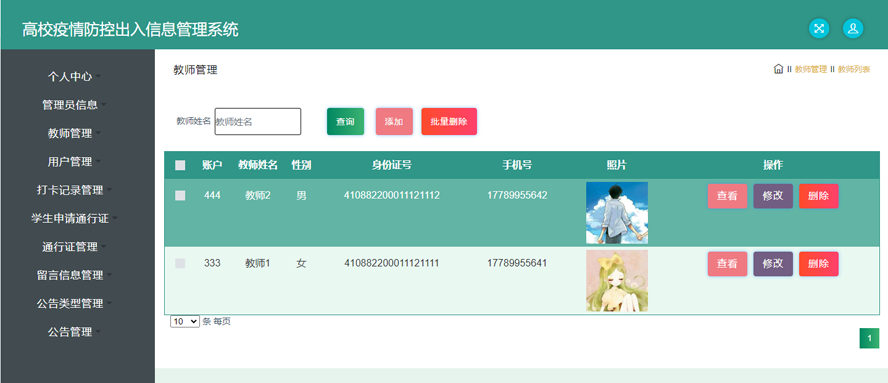View details with 查看 for 教师2
This screenshot has height=383, width=888.
coord(727,196)
